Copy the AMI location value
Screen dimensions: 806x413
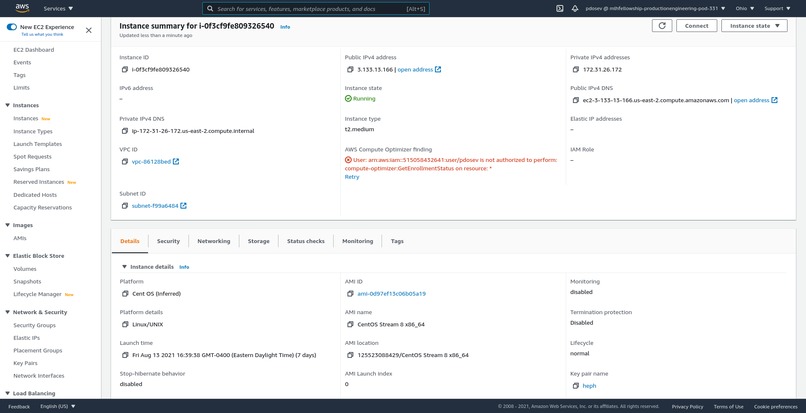click(x=350, y=355)
